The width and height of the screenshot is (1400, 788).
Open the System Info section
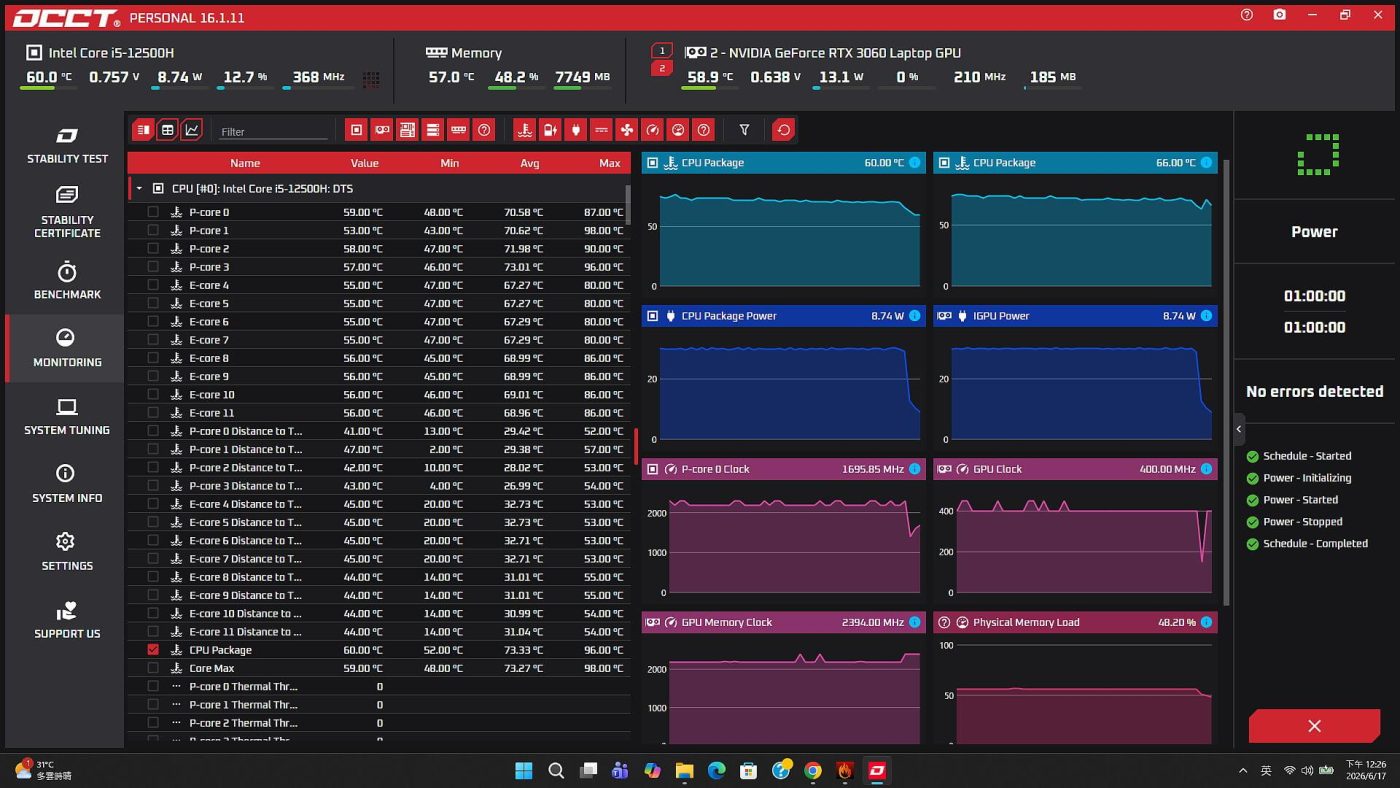pyautogui.click(x=67, y=484)
